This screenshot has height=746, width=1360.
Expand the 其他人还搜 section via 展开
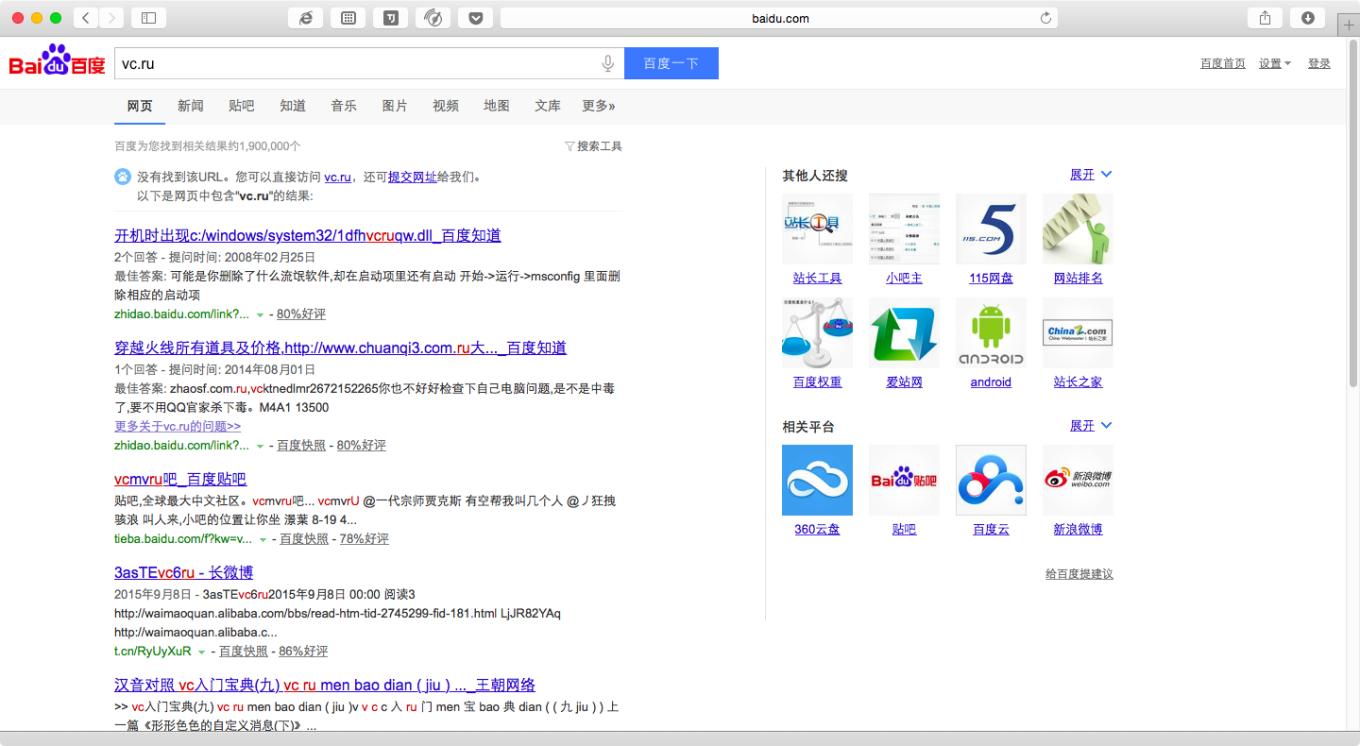(1091, 175)
